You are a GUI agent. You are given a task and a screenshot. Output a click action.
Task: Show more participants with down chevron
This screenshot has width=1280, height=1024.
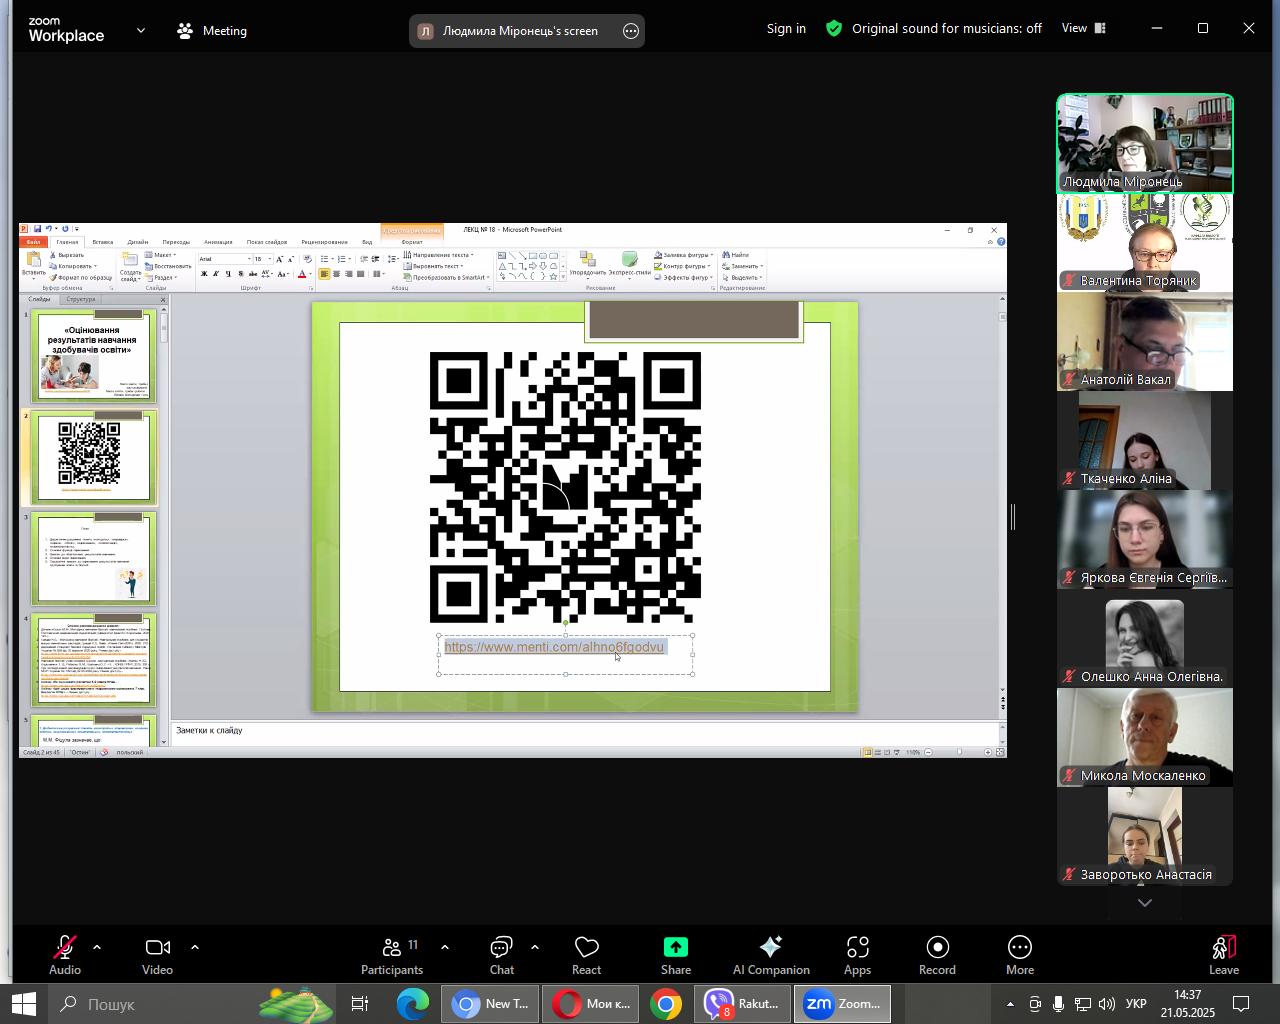pos(1145,903)
